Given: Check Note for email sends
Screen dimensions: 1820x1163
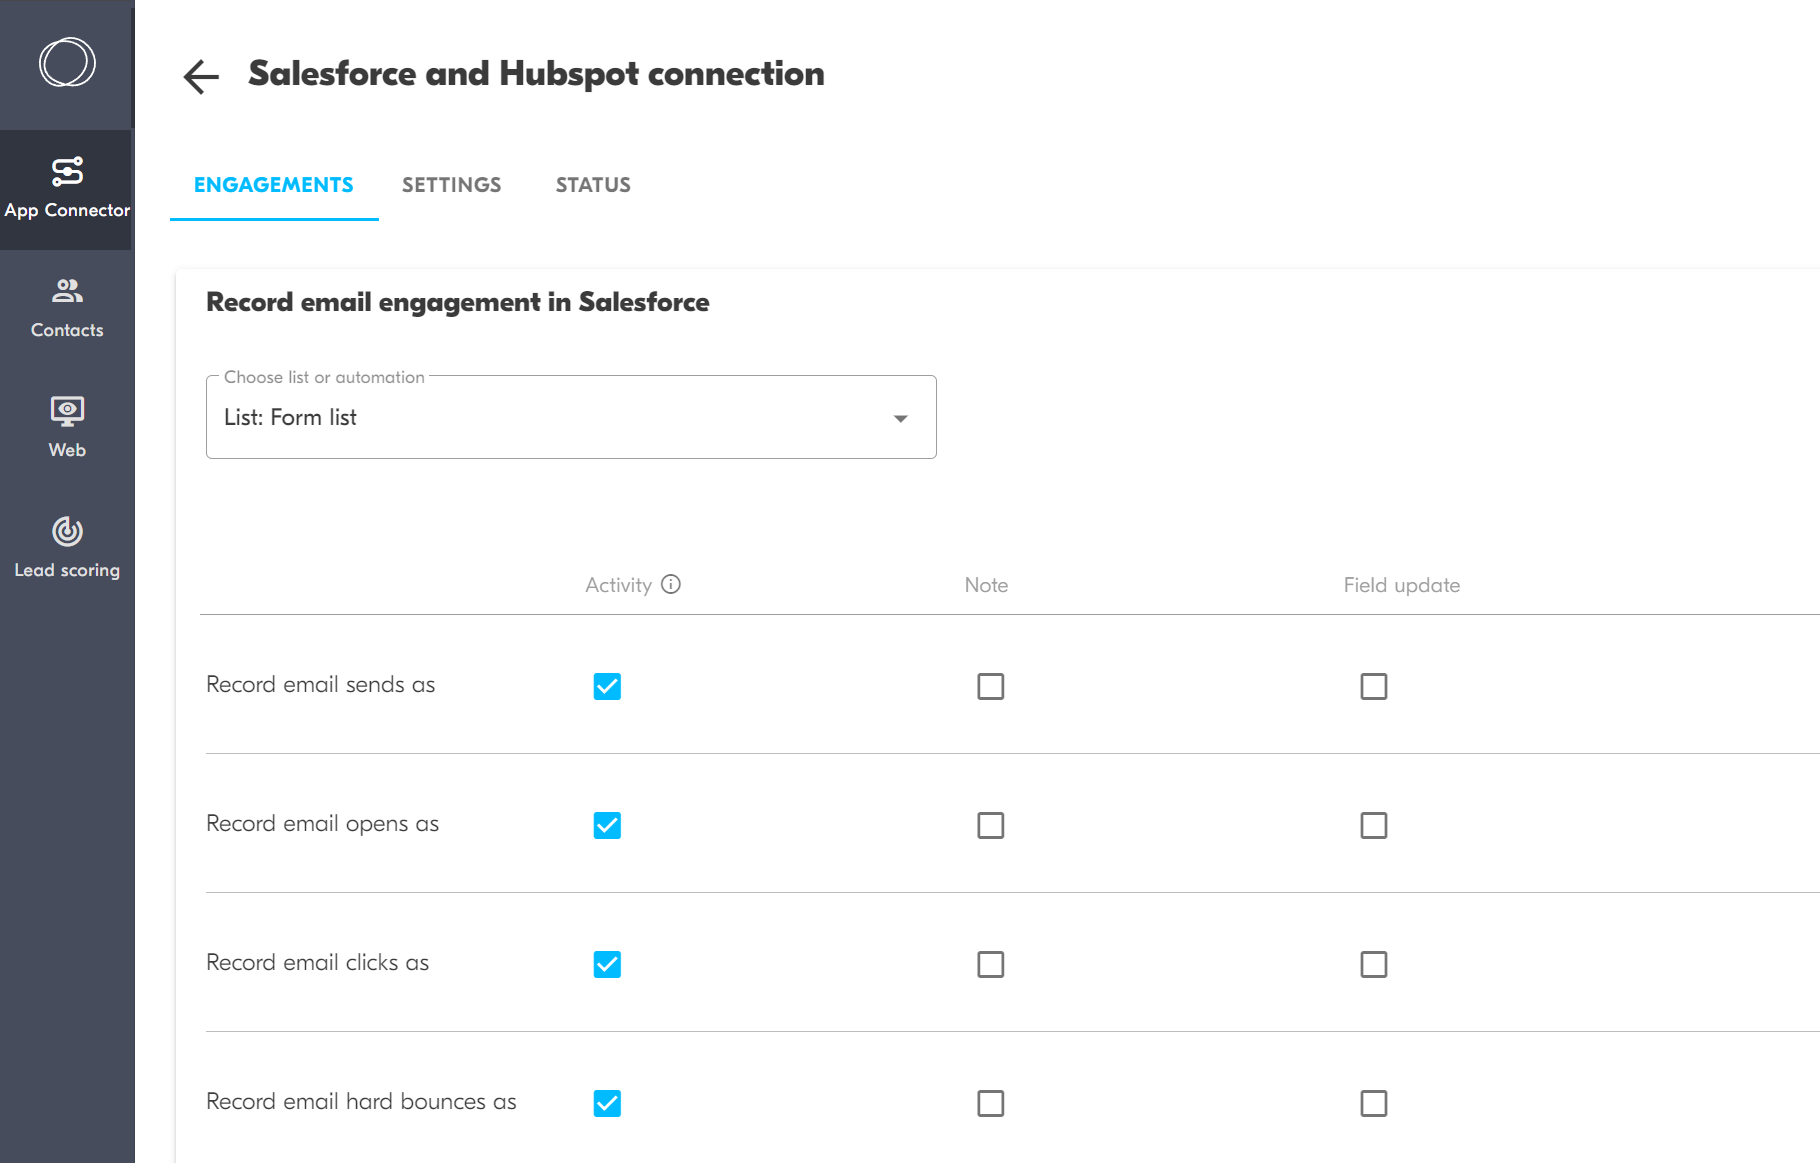Looking at the screenshot, I should click(990, 686).
